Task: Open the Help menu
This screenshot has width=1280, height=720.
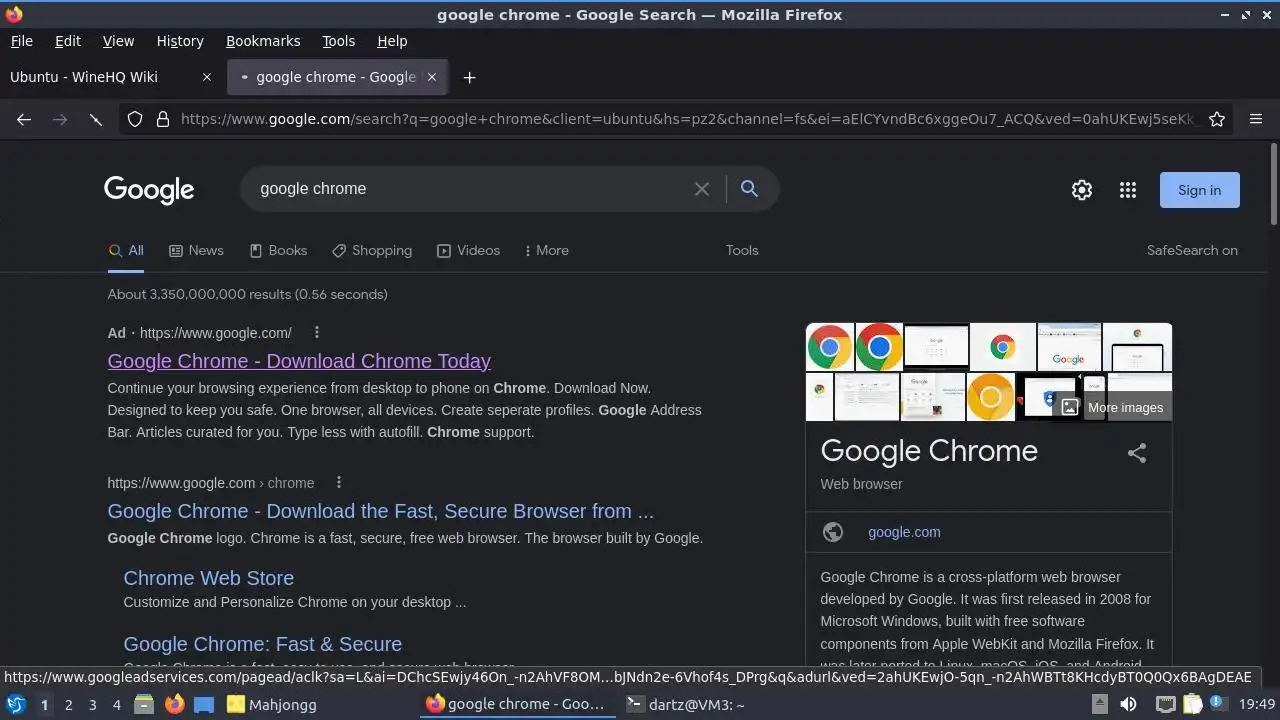Action: [392, 41]
